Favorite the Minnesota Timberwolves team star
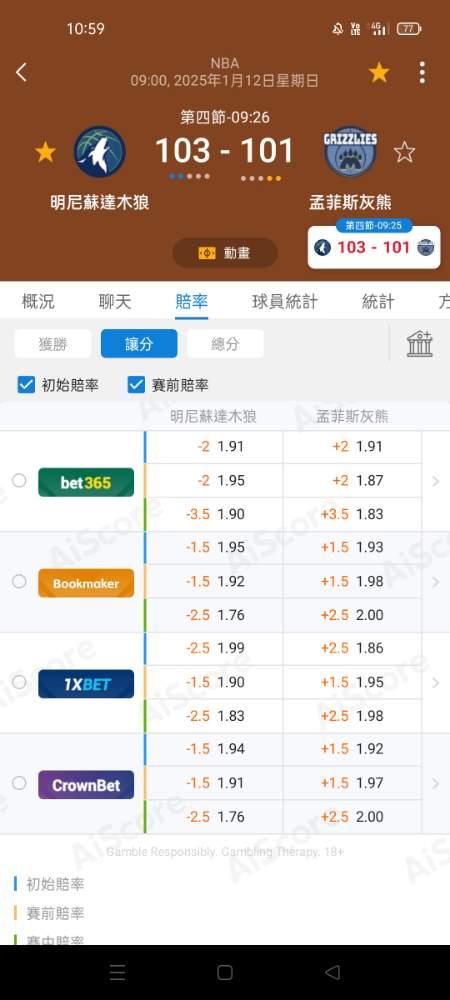 [45, 152]
